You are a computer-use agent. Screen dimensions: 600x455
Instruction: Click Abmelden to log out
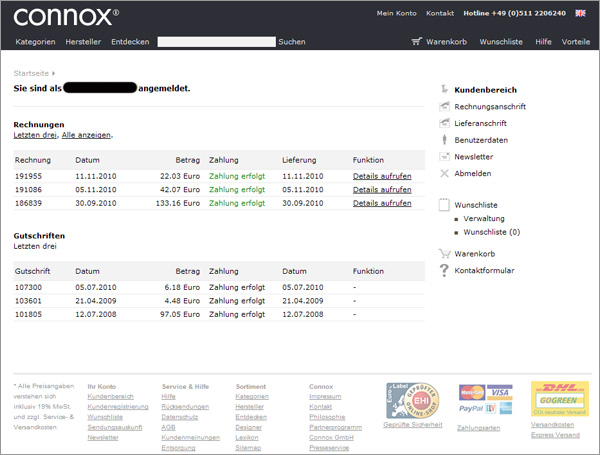pyautogui.click(x=473, y=173)
